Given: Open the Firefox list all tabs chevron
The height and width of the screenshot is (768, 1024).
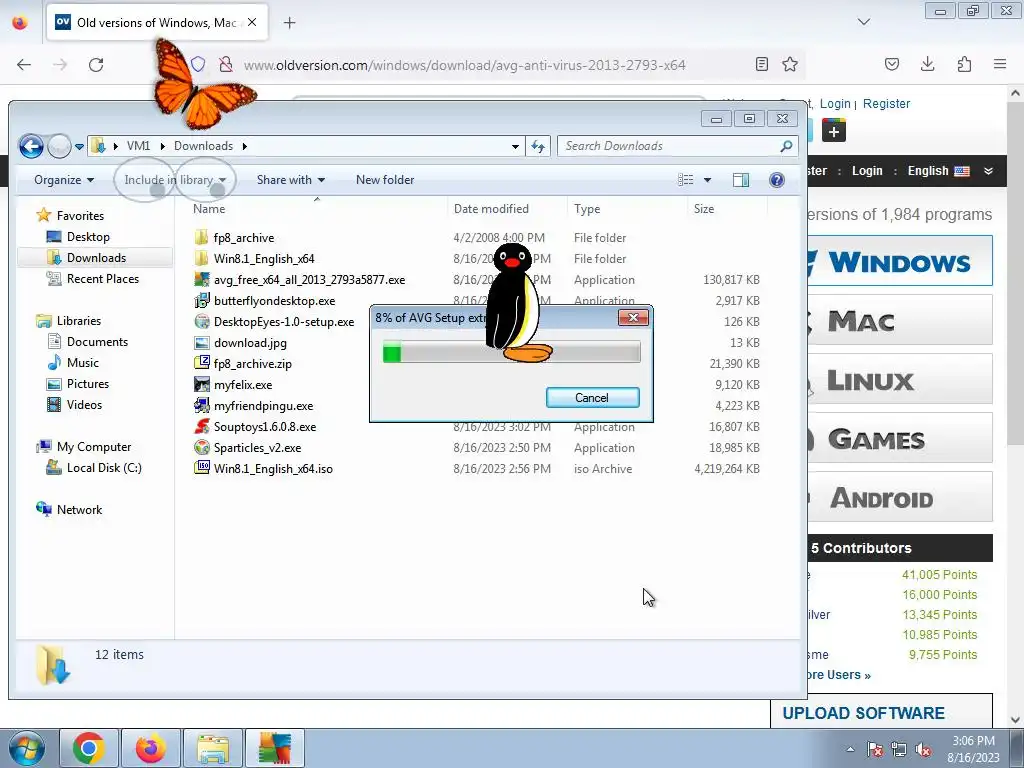Looking at the screenshot, I should [864, 22].
